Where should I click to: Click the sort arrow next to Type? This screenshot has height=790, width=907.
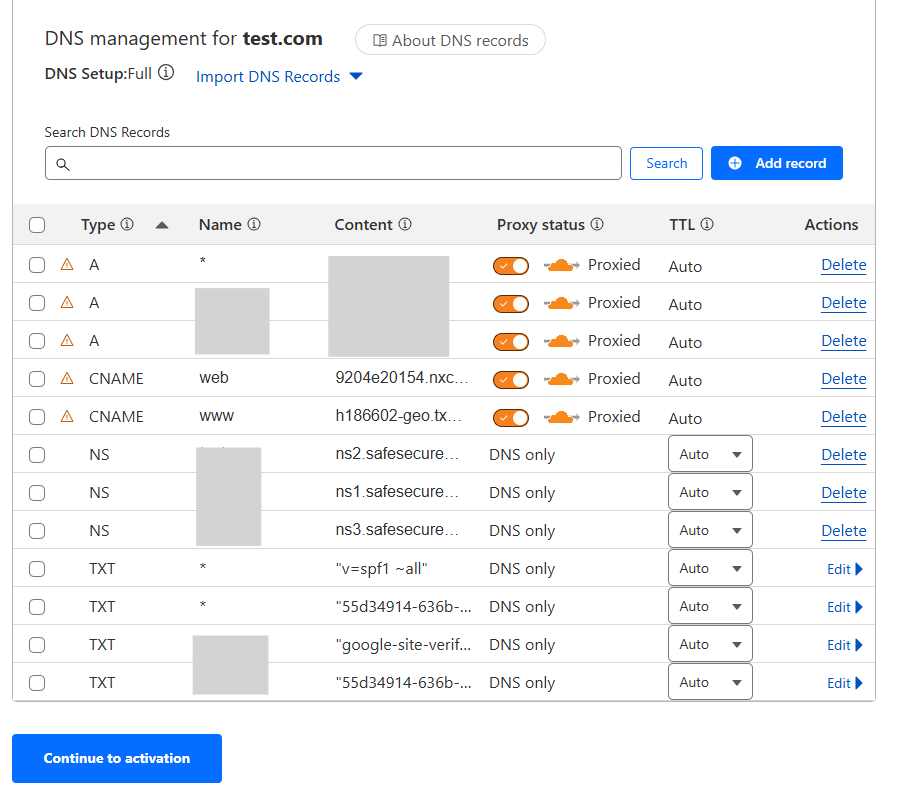click(x=162, y=226)
